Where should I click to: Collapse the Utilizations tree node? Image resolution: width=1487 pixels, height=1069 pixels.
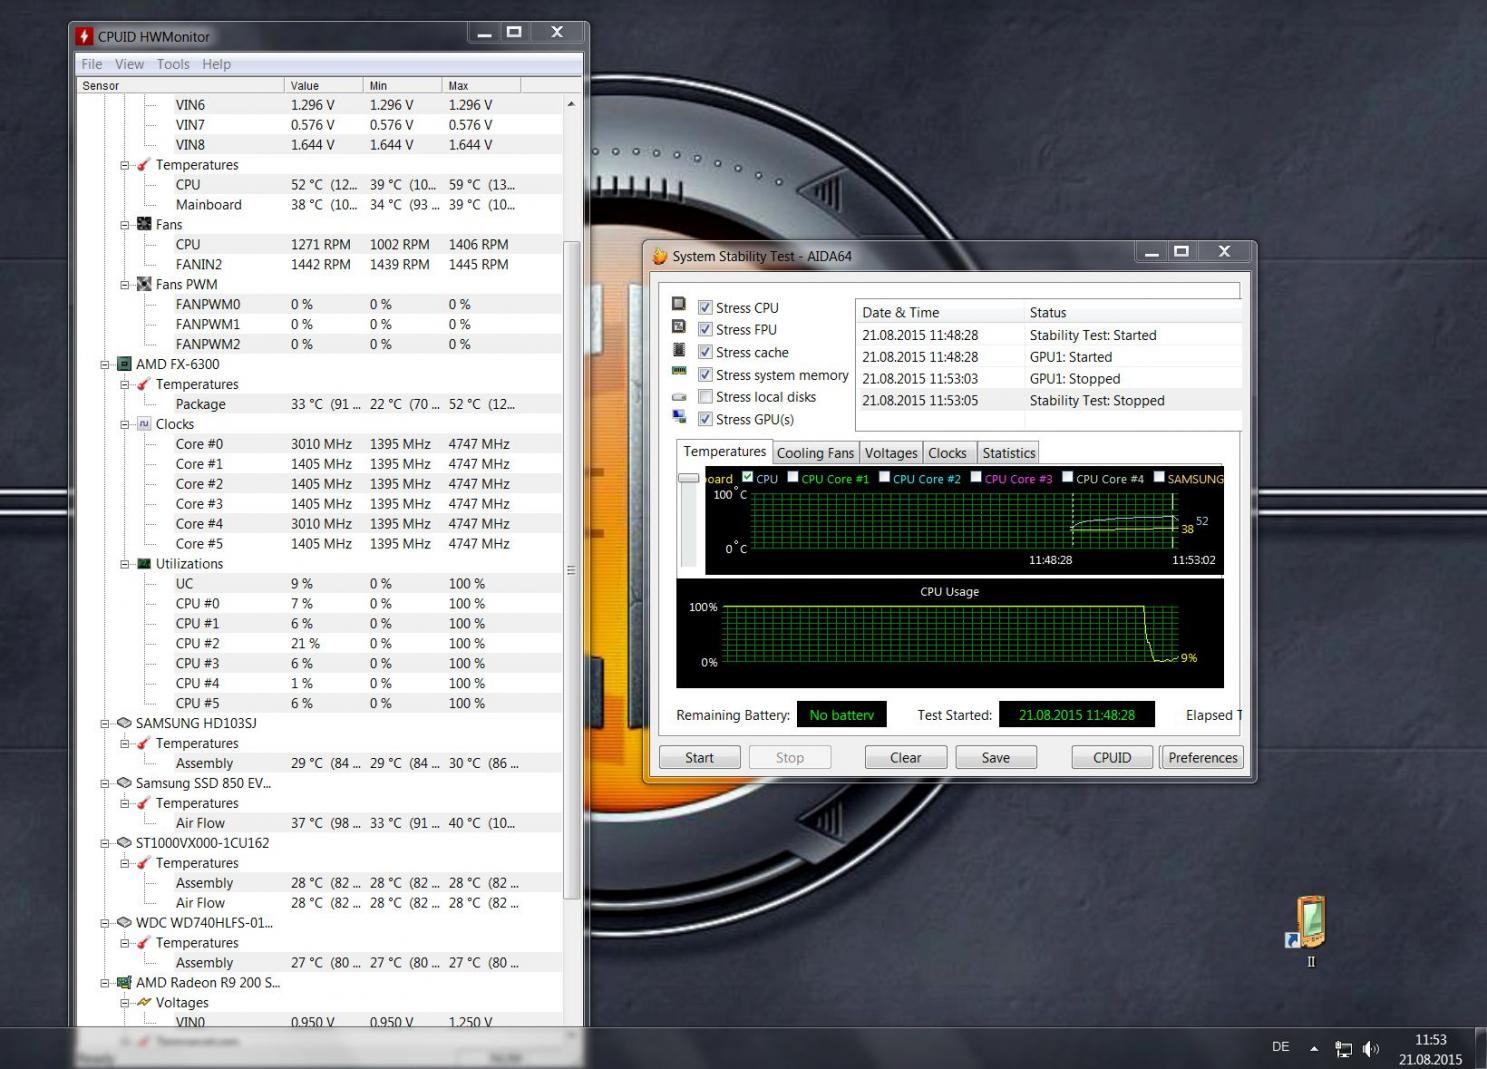(x=125, y=564)
